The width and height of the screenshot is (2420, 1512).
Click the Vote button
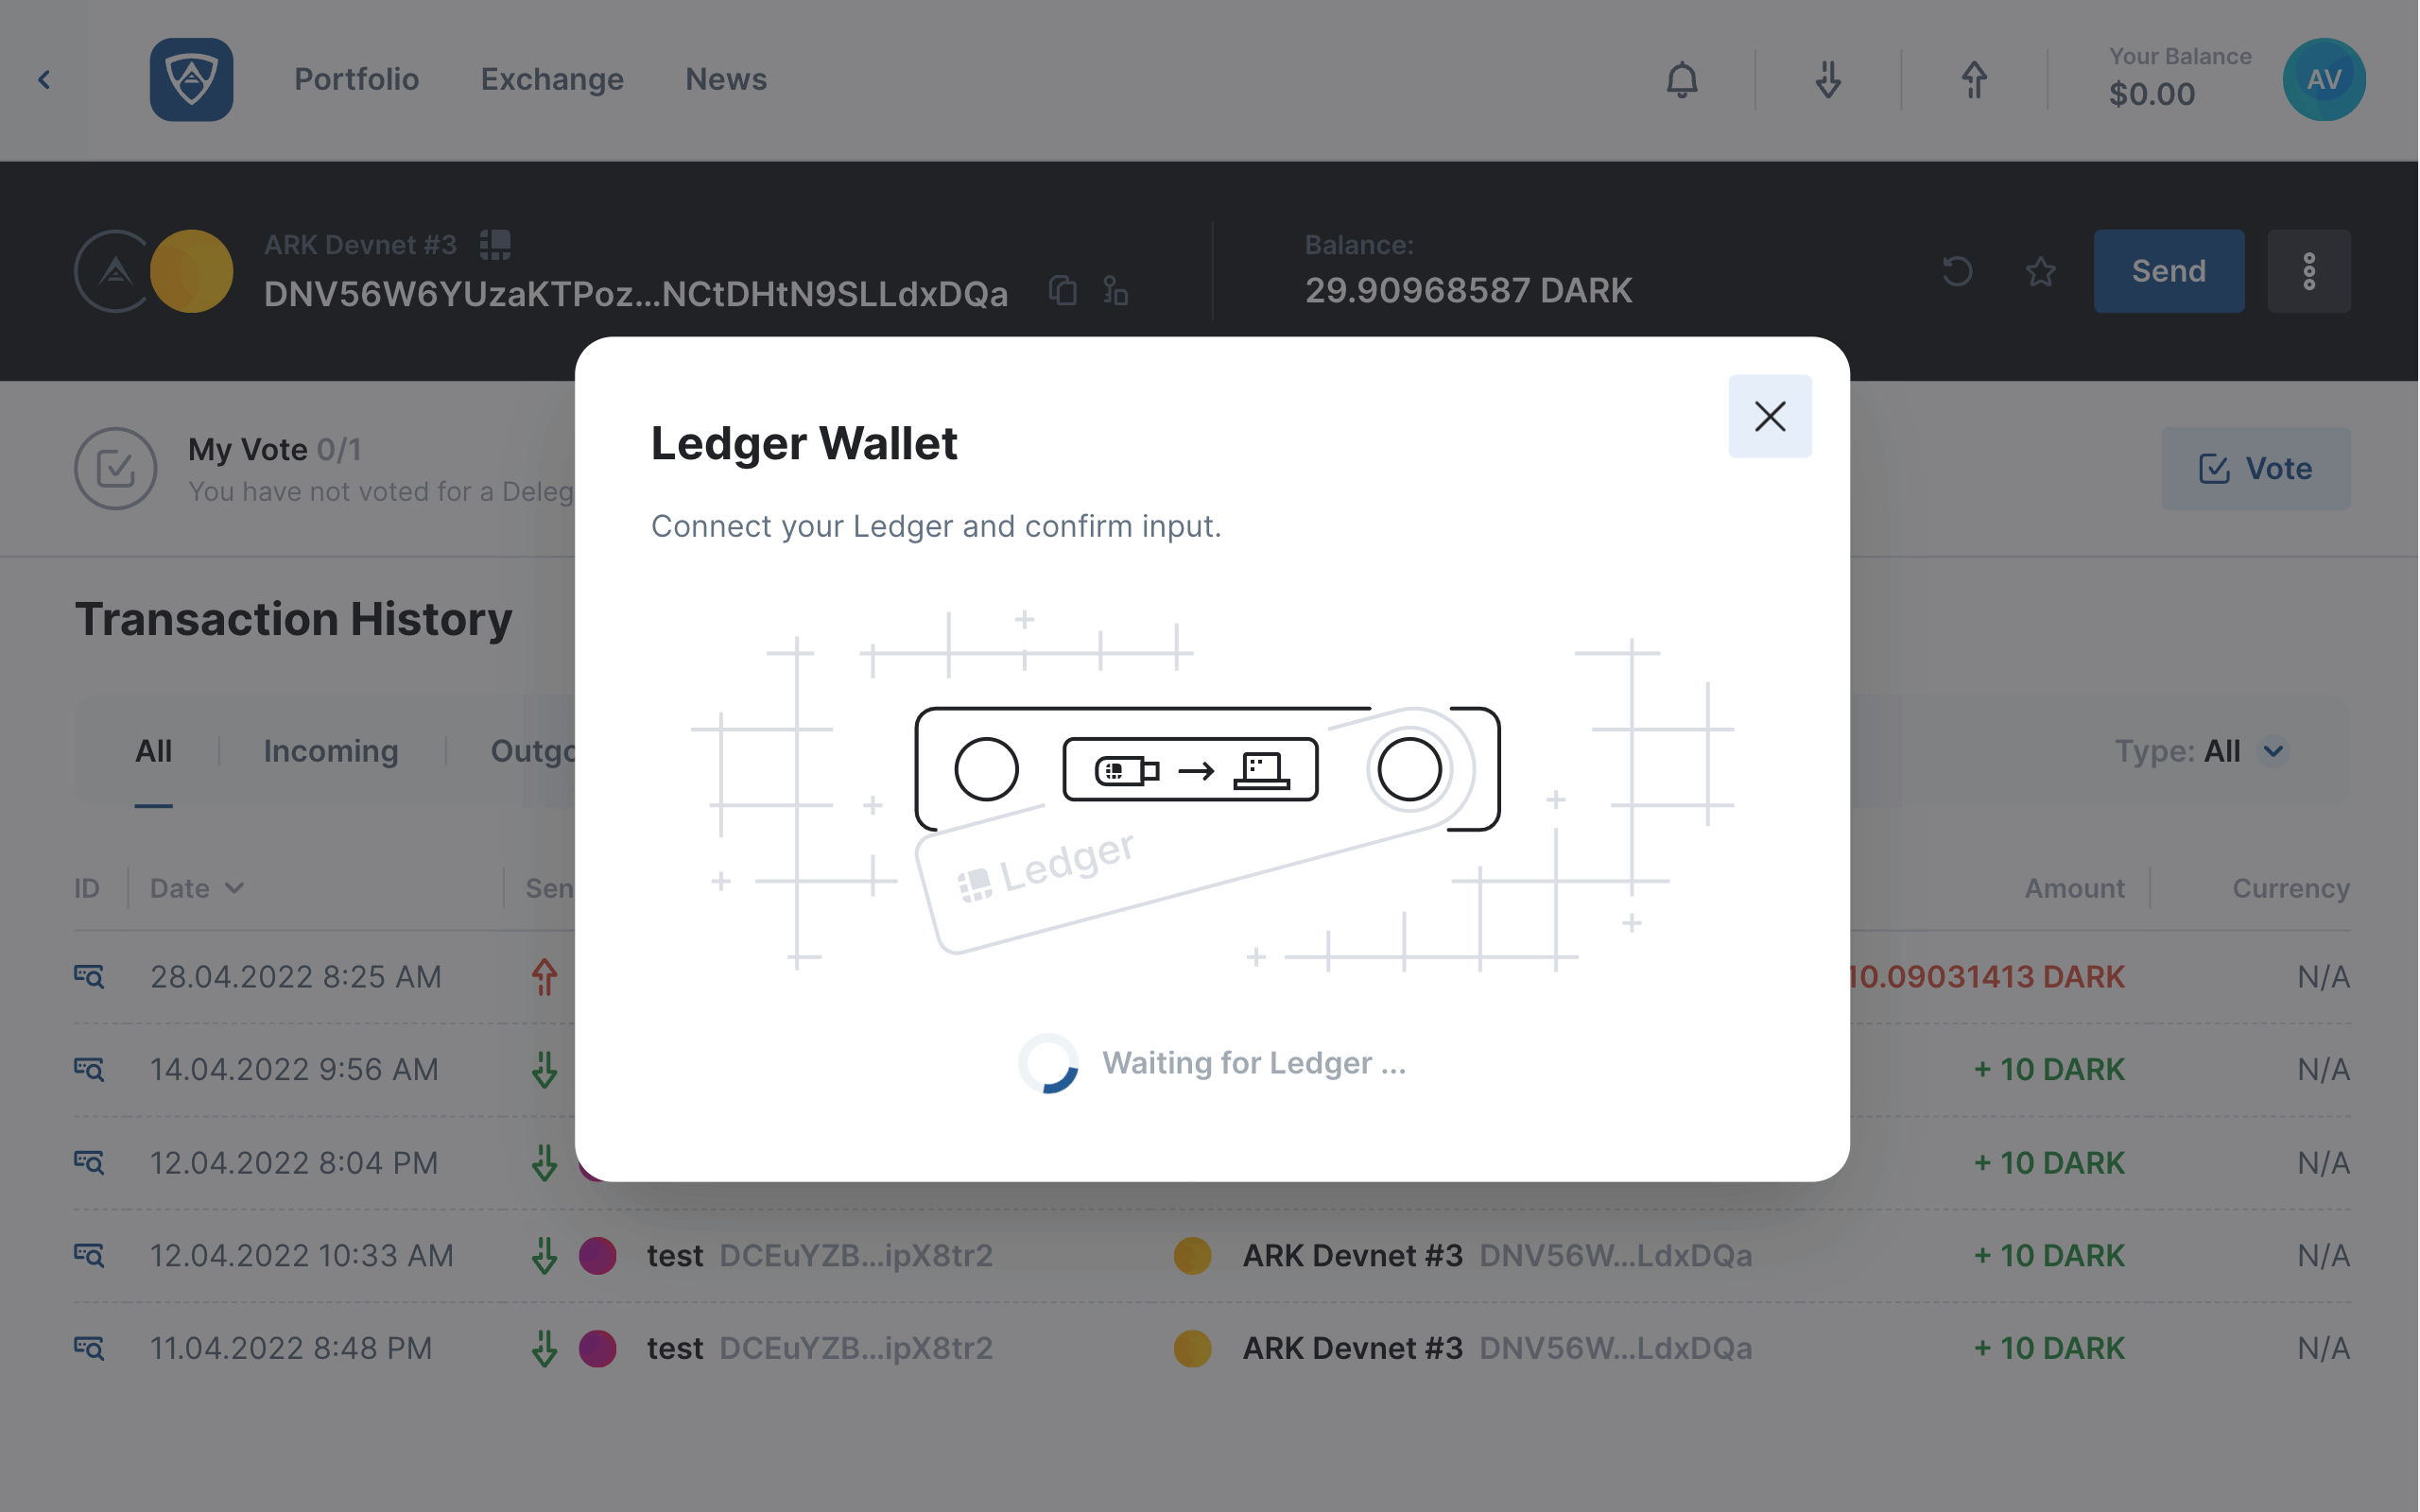pos(2255,468)
